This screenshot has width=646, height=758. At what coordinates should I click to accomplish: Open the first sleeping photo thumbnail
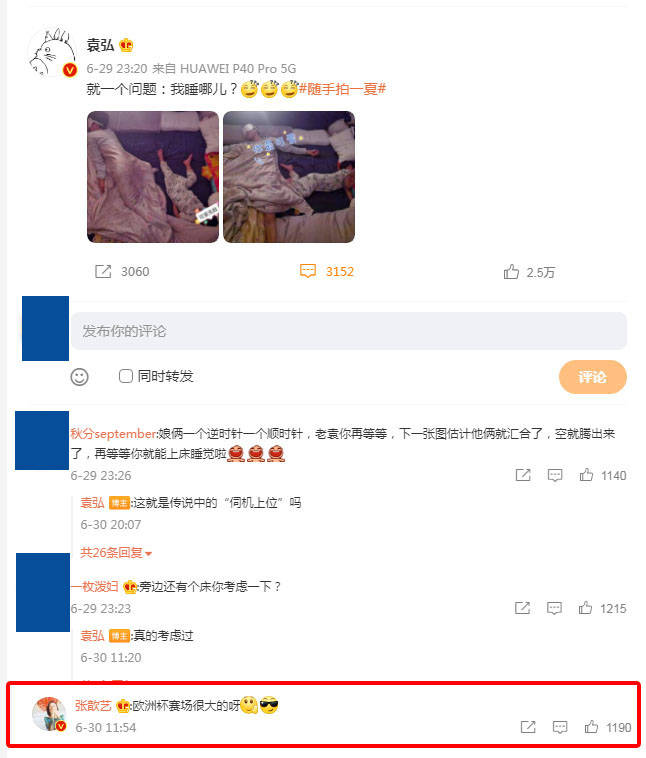[153, 177]
